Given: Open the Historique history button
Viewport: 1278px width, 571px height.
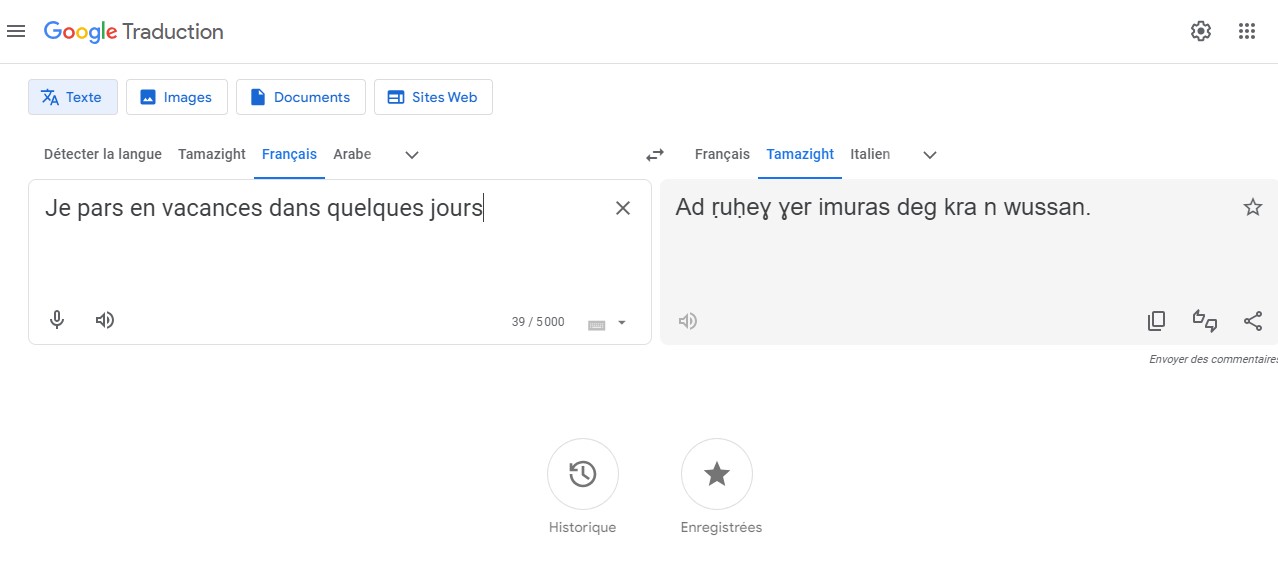Looking at the screenshot, I should pyautogui.click(x=583, y=474).
